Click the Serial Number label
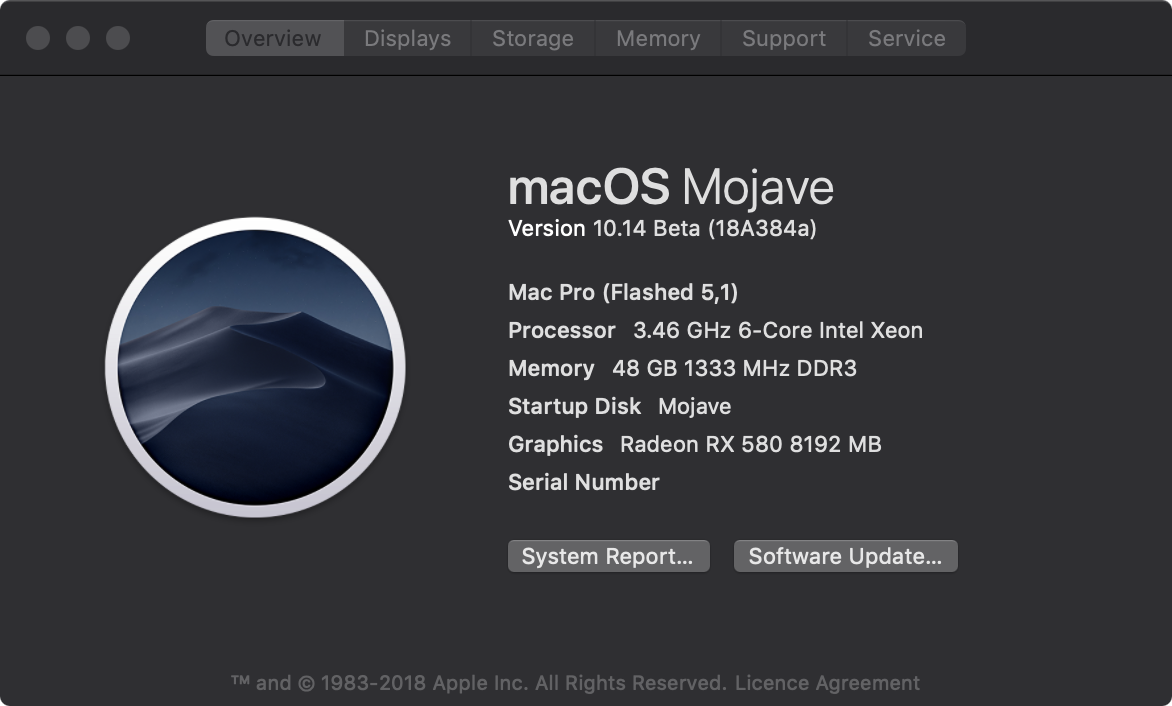 pyautogui.click(x=584, y=483)
